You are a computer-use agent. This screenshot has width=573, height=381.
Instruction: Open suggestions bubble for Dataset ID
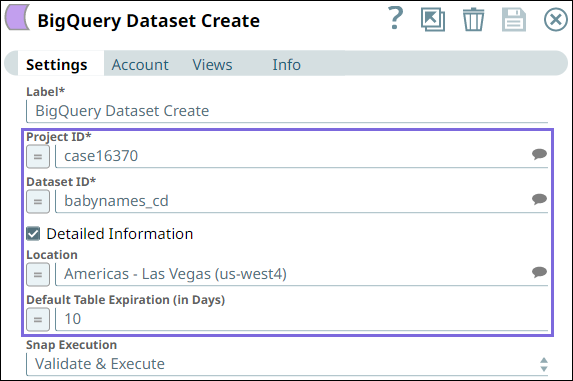(539, 199)
